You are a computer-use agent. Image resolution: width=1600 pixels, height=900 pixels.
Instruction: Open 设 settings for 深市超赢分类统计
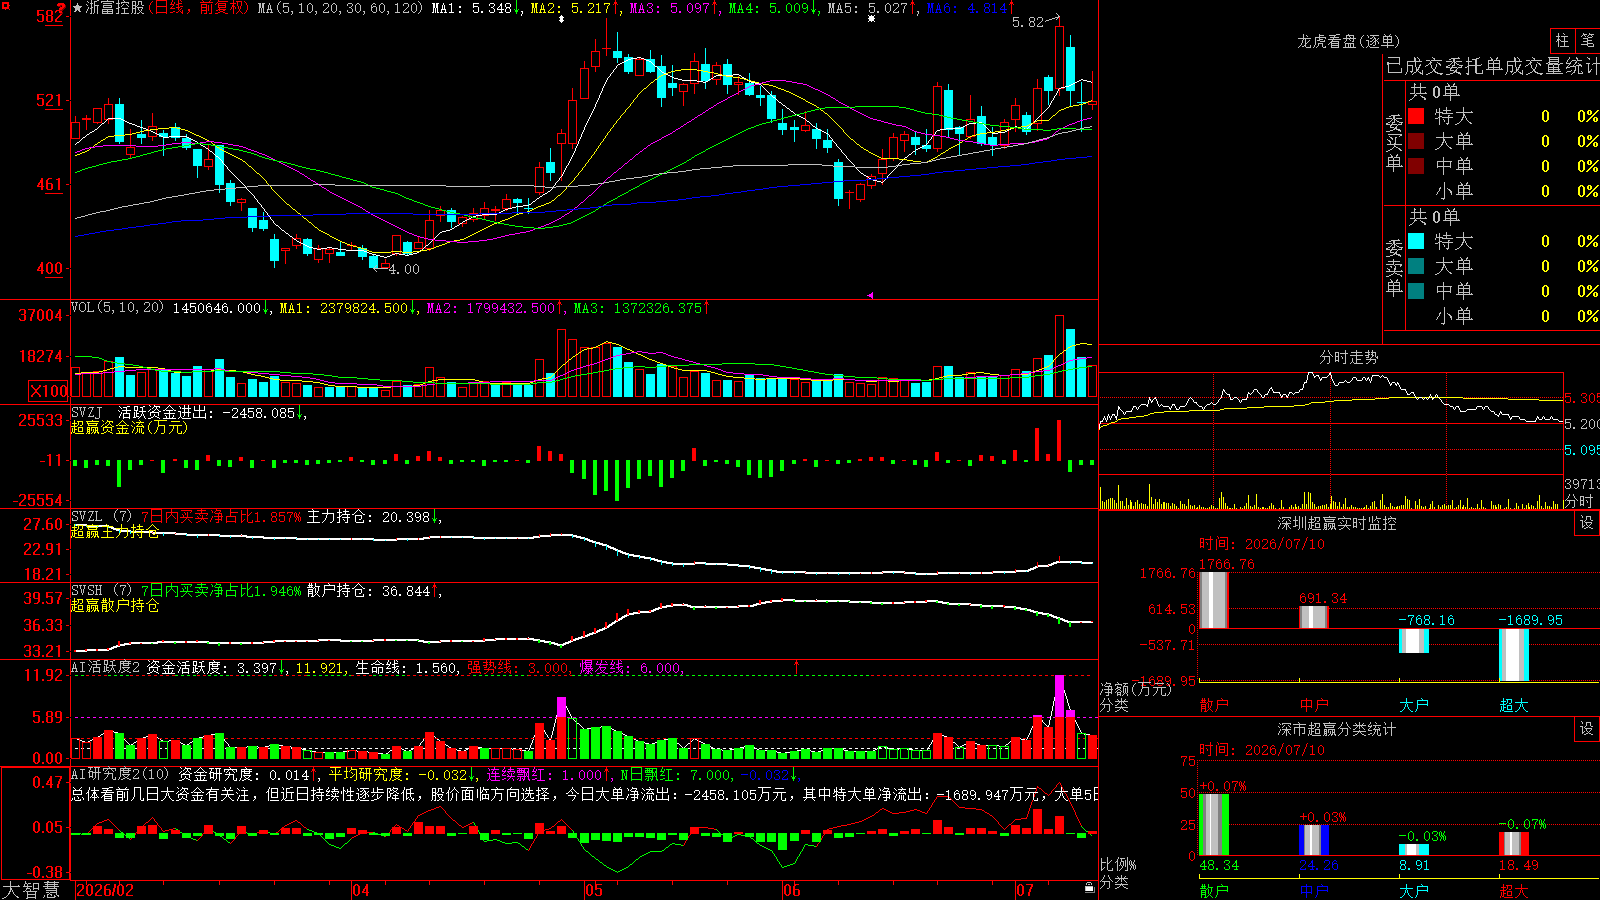[1587, 729]
